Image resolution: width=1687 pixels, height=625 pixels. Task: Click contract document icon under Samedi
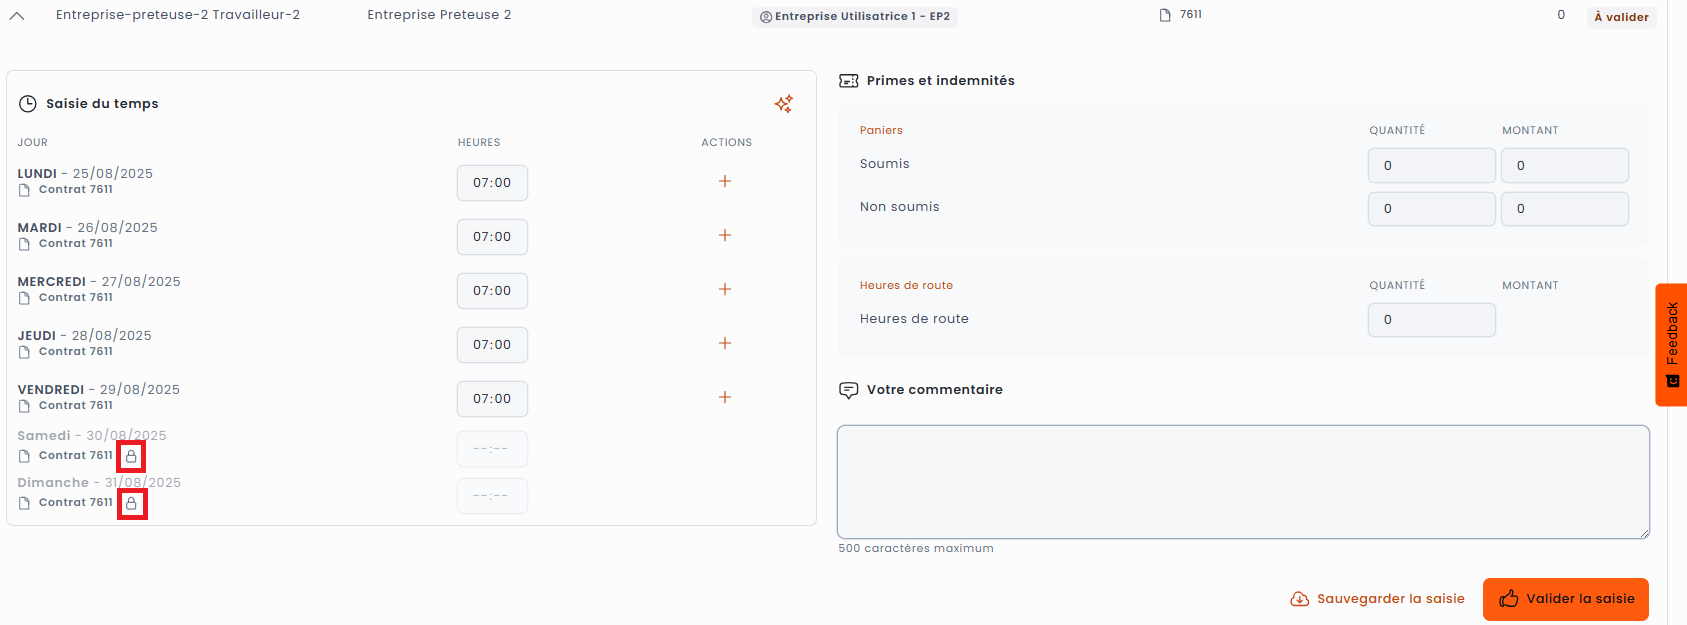coord(24,456)
